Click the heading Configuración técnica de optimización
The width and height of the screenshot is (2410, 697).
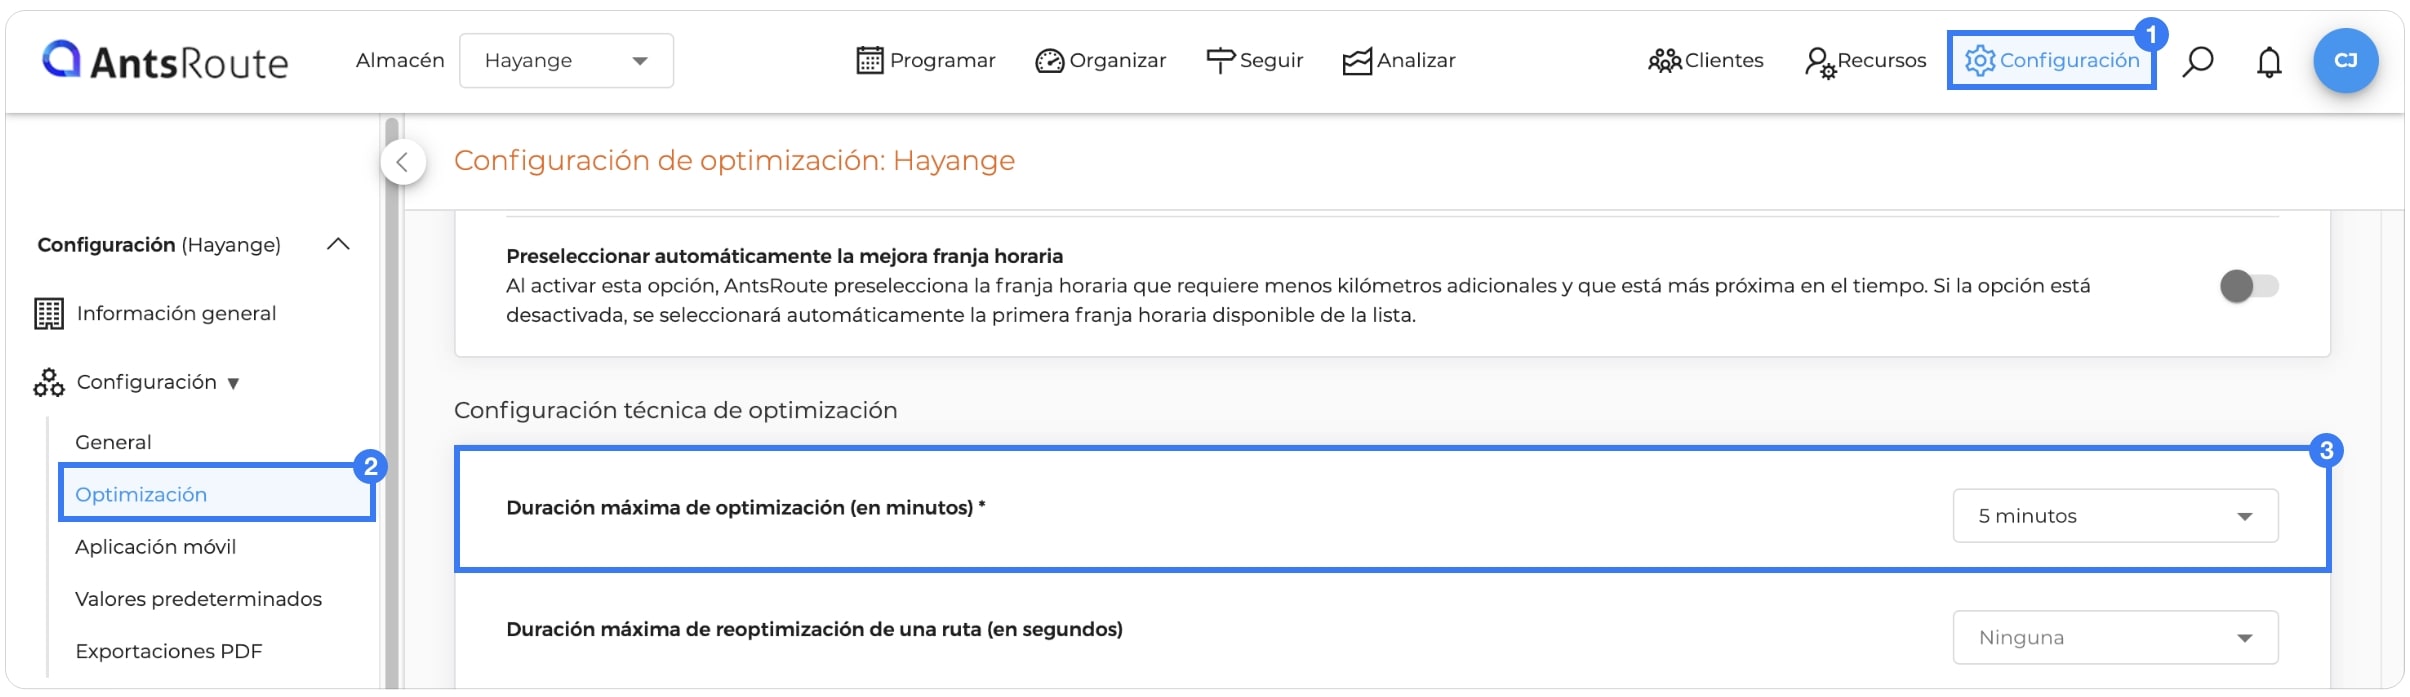[676, 410]
